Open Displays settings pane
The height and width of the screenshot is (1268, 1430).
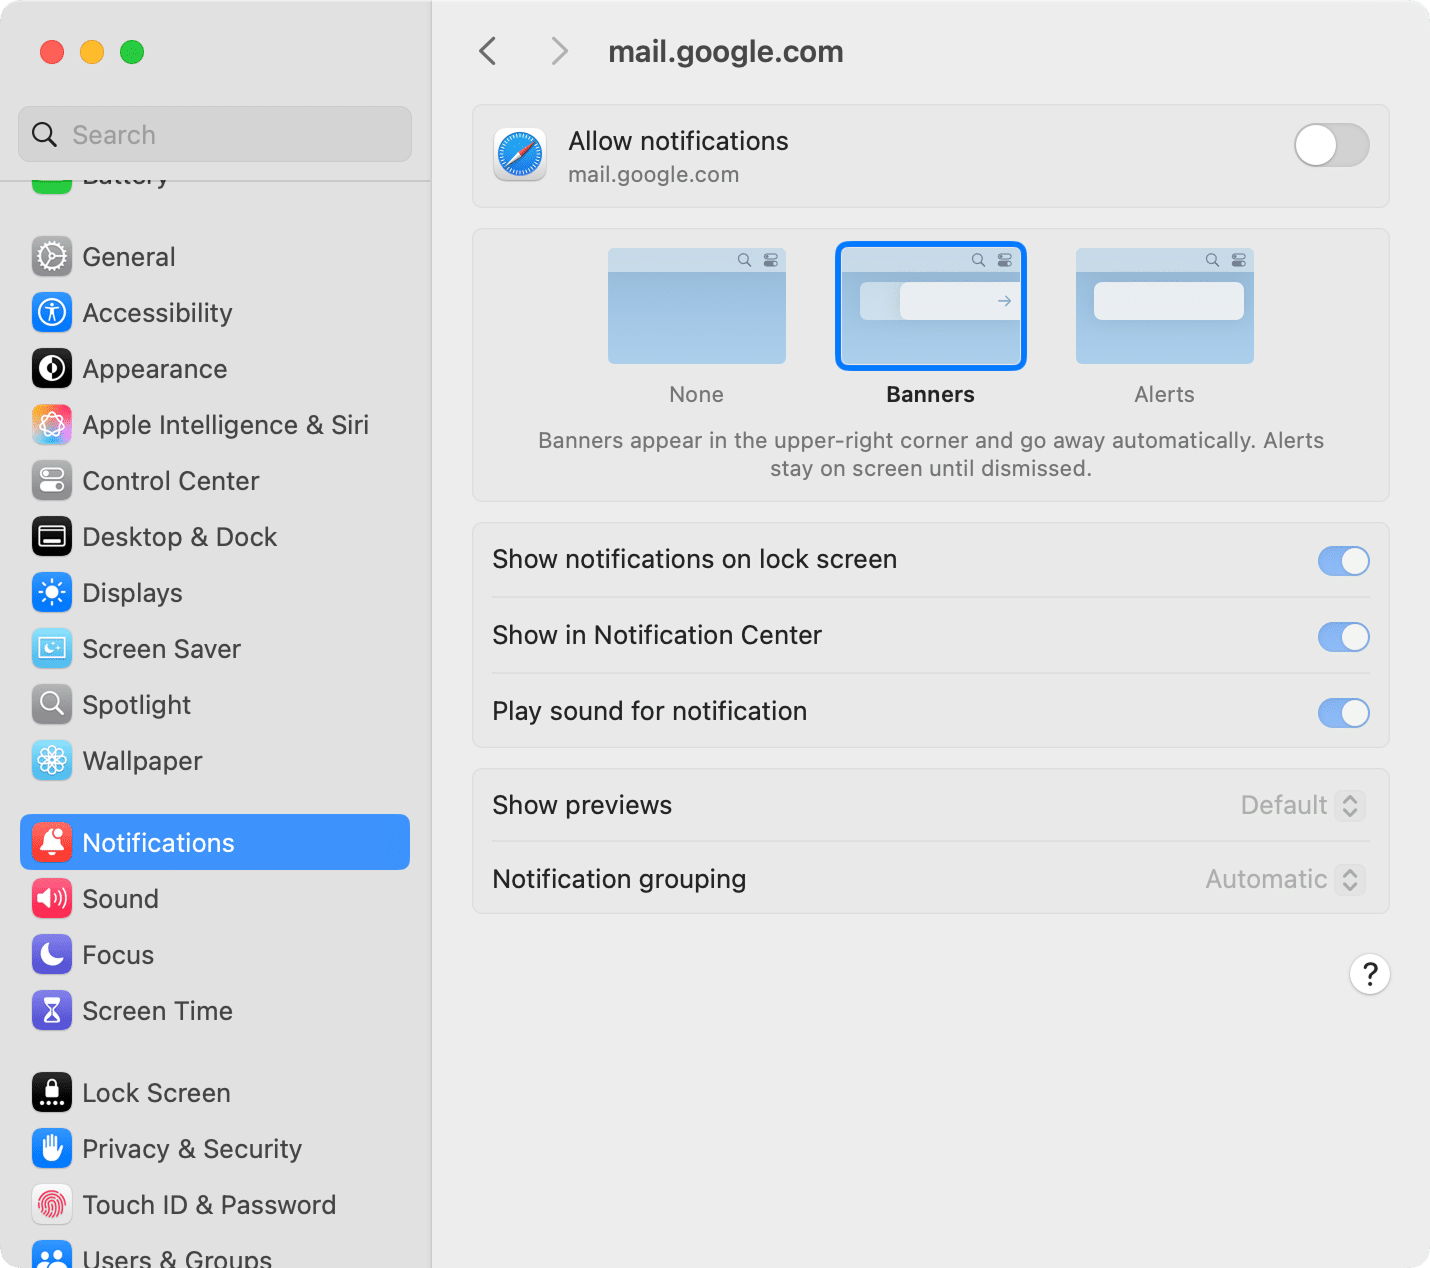click(x=215, y=593)
